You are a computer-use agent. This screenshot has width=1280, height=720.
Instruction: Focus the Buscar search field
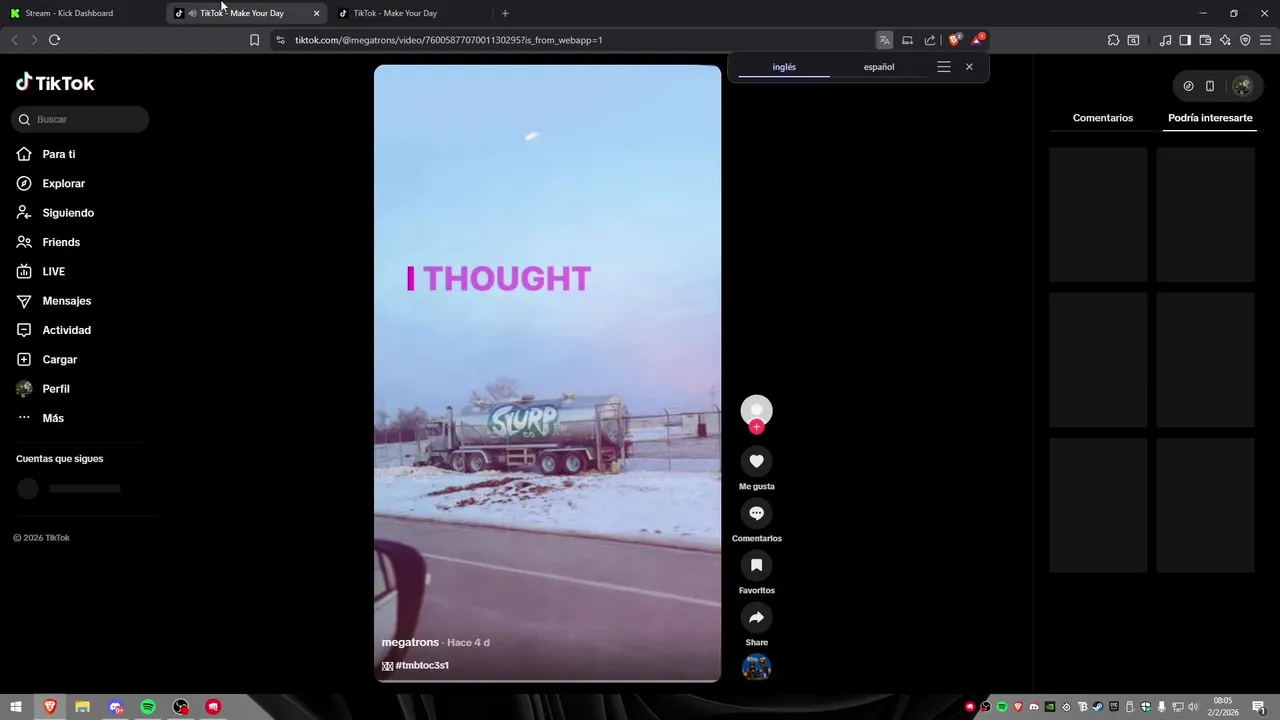click(80, 119)
